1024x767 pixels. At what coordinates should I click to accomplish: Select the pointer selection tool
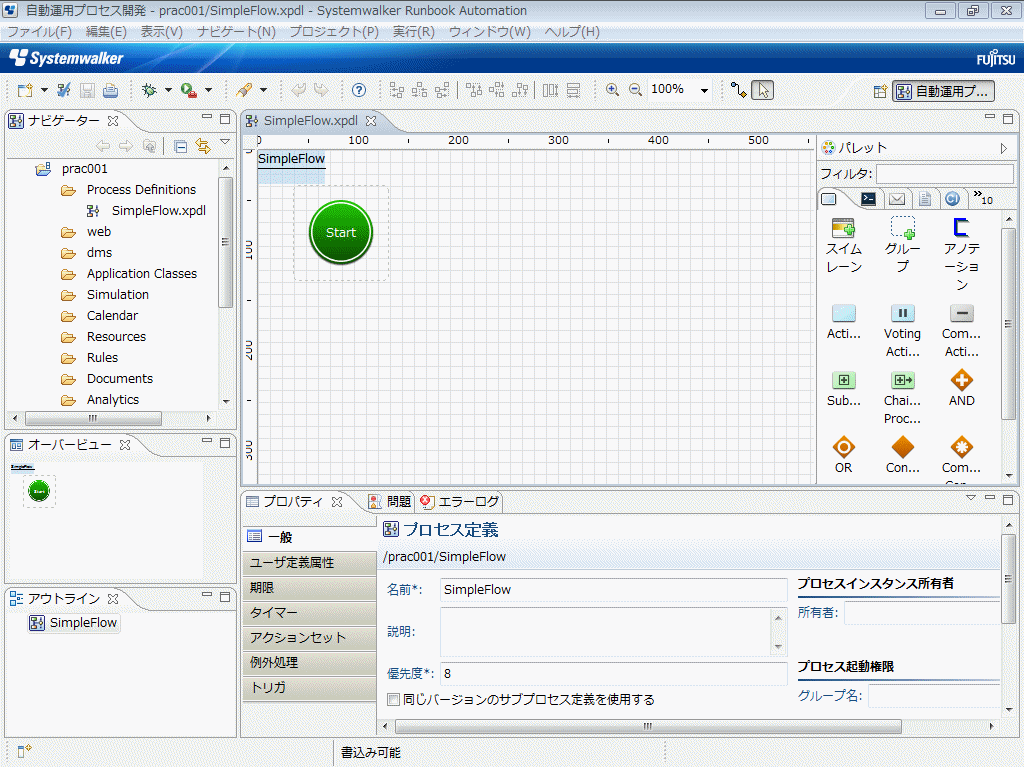point(763,90)
